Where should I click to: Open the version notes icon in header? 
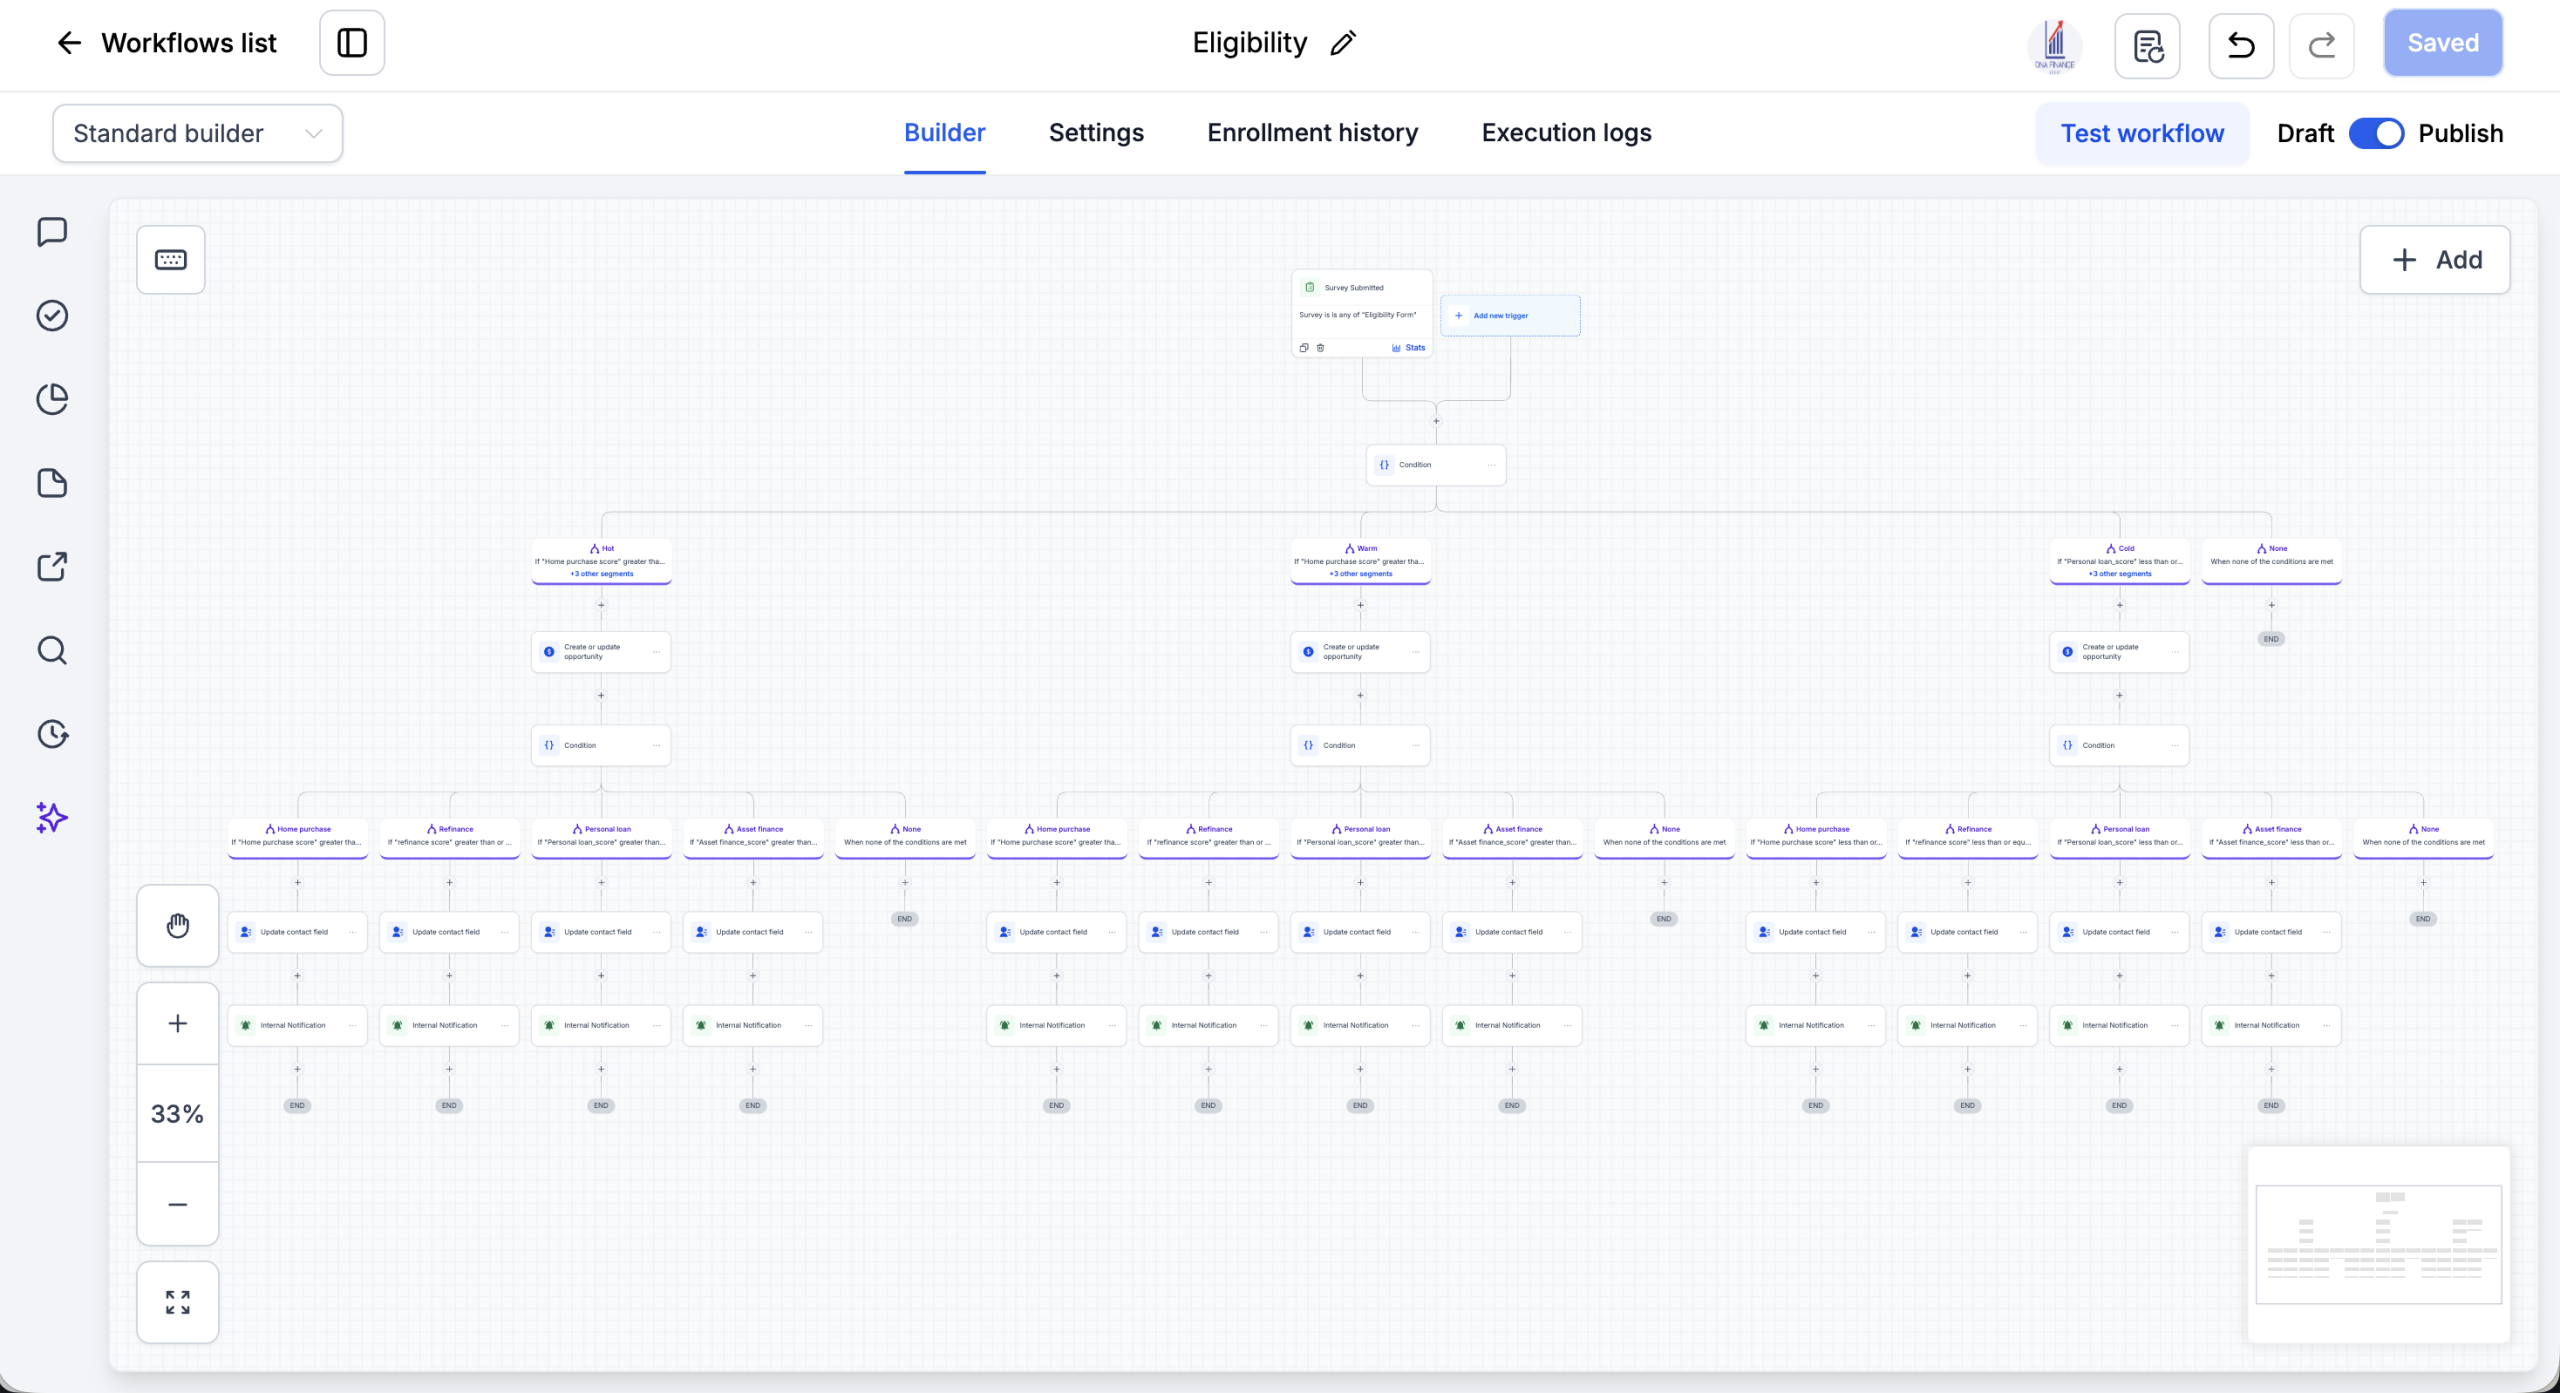click(x=2147, y=45)
